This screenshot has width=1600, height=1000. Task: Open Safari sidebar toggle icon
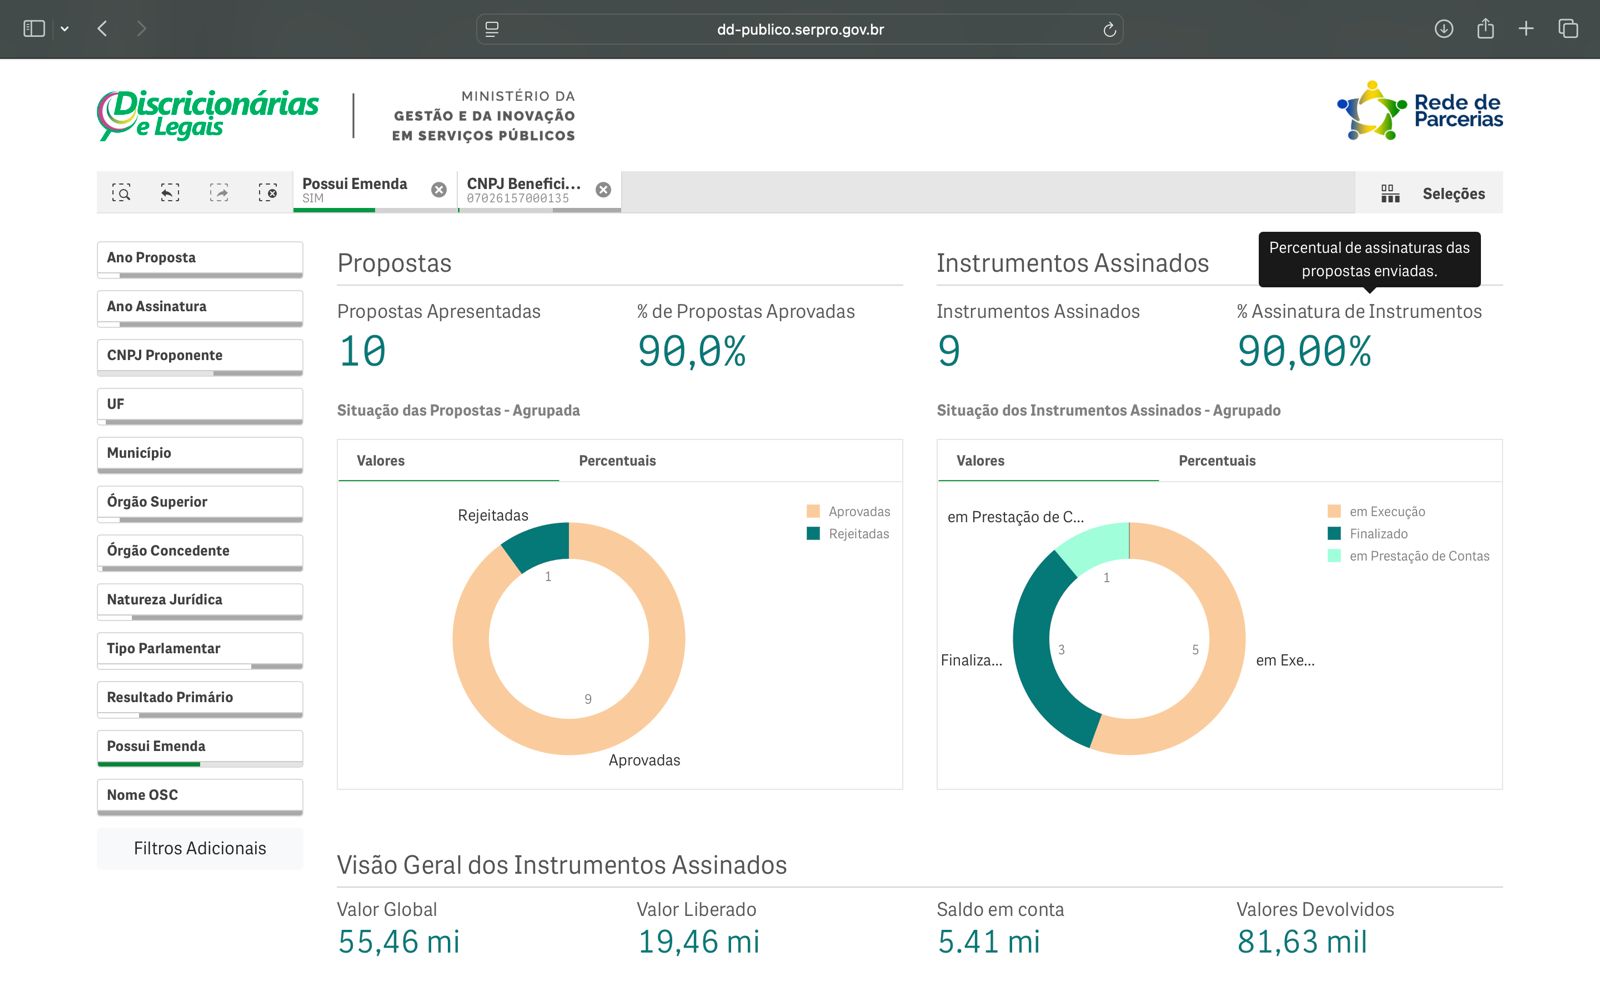coord(34,29)
